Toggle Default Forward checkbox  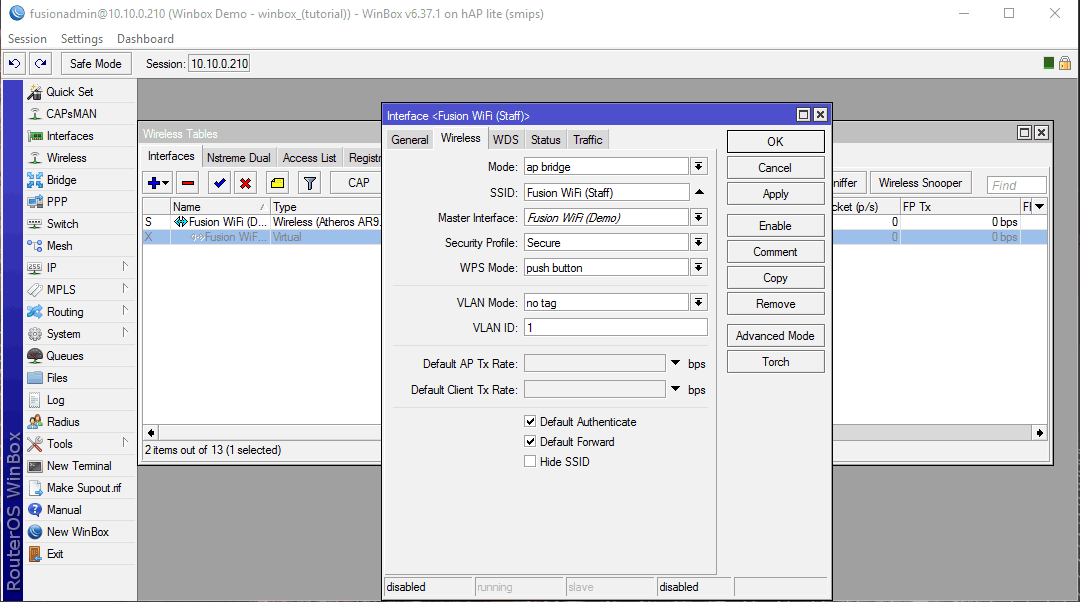(530, 442)
